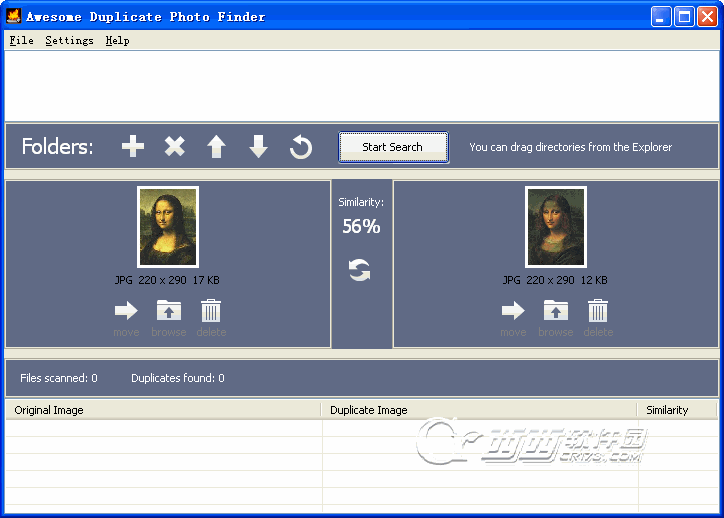Click the browse folder icon under the right image
Image resolution: width=724 pixels, height=518 pixels.
555,310
